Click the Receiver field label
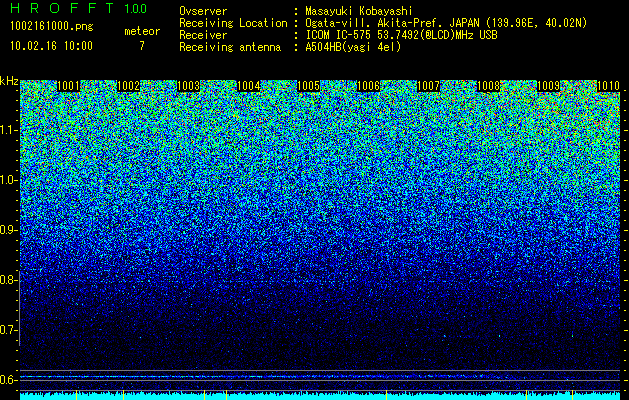 tap(203, 35)
